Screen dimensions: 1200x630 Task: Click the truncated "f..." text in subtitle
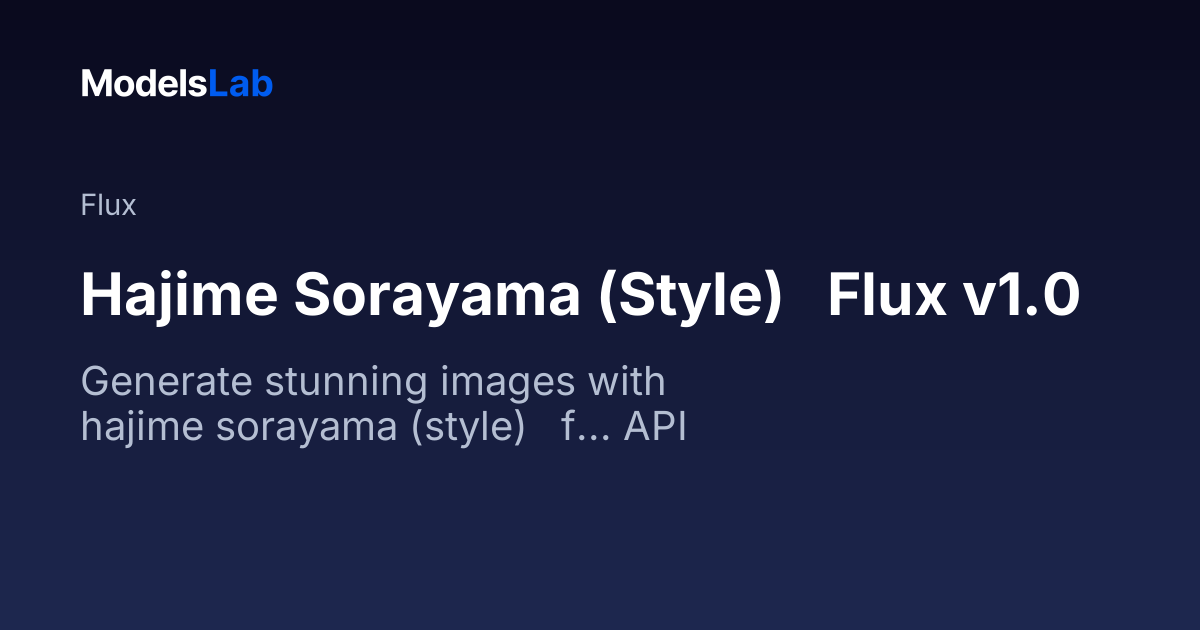pyautogui.click(x=585, y=427)
